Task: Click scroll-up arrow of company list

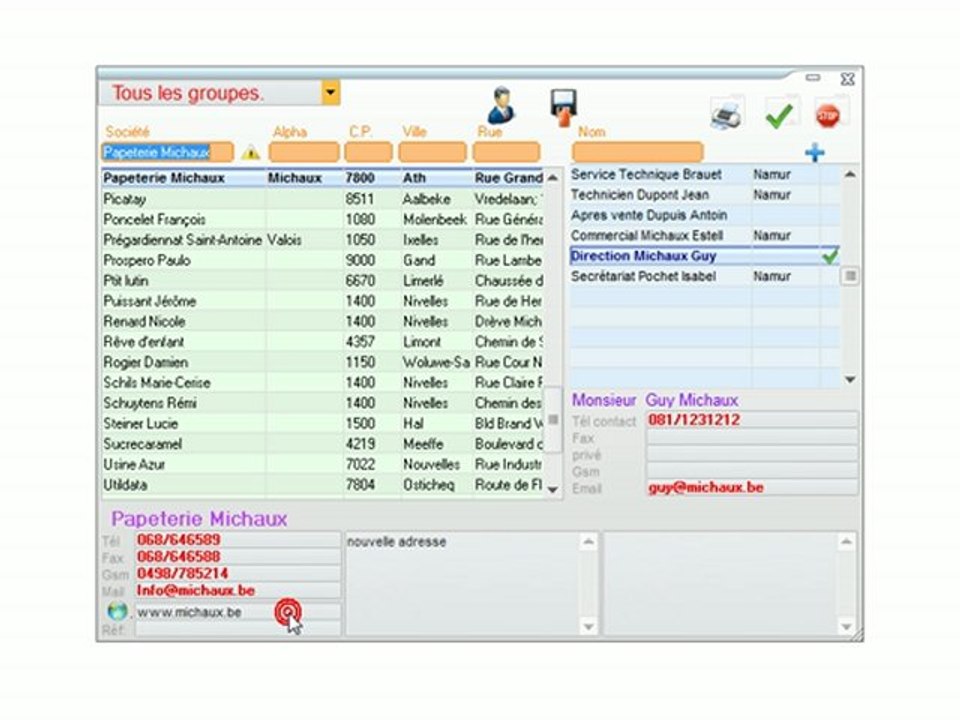Action: tap(553, 178)
